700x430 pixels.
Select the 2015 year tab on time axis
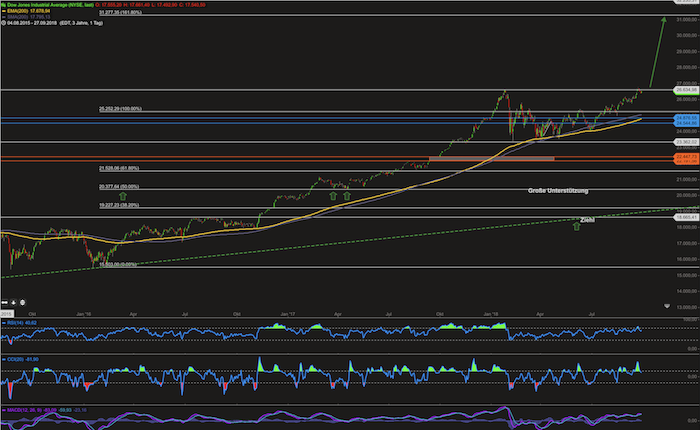coord(7,314)
